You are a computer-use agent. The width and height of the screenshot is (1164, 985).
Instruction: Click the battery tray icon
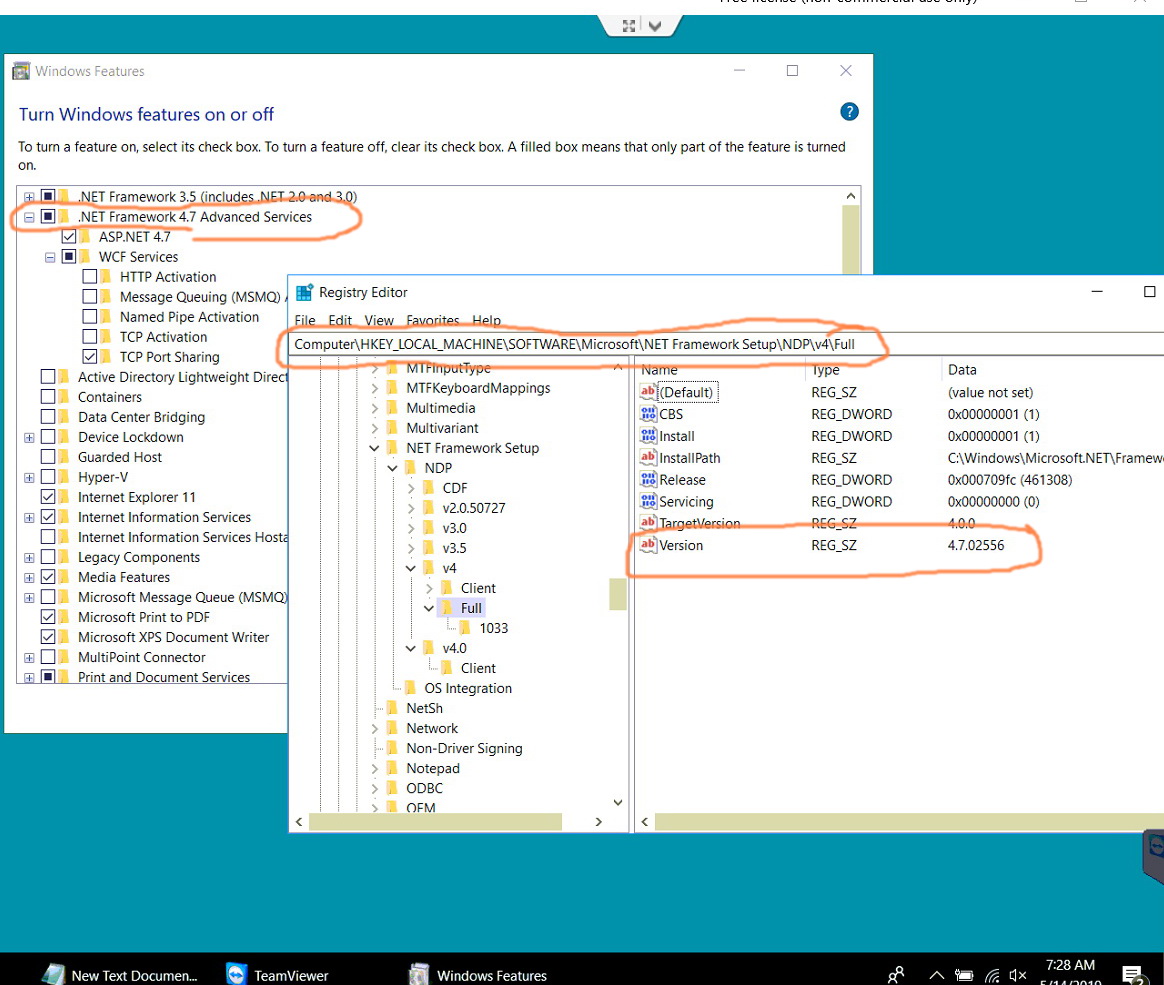click(x=964, y=975)
